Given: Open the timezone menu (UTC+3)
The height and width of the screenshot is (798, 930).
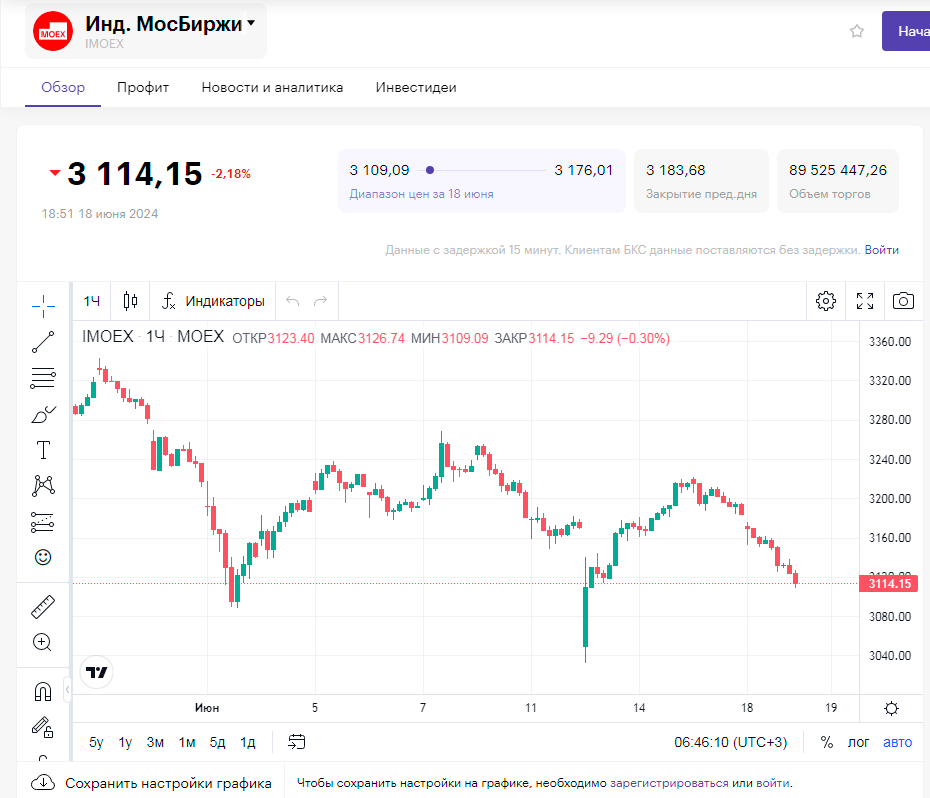Looking at the screenshot, I should point(731,742).
